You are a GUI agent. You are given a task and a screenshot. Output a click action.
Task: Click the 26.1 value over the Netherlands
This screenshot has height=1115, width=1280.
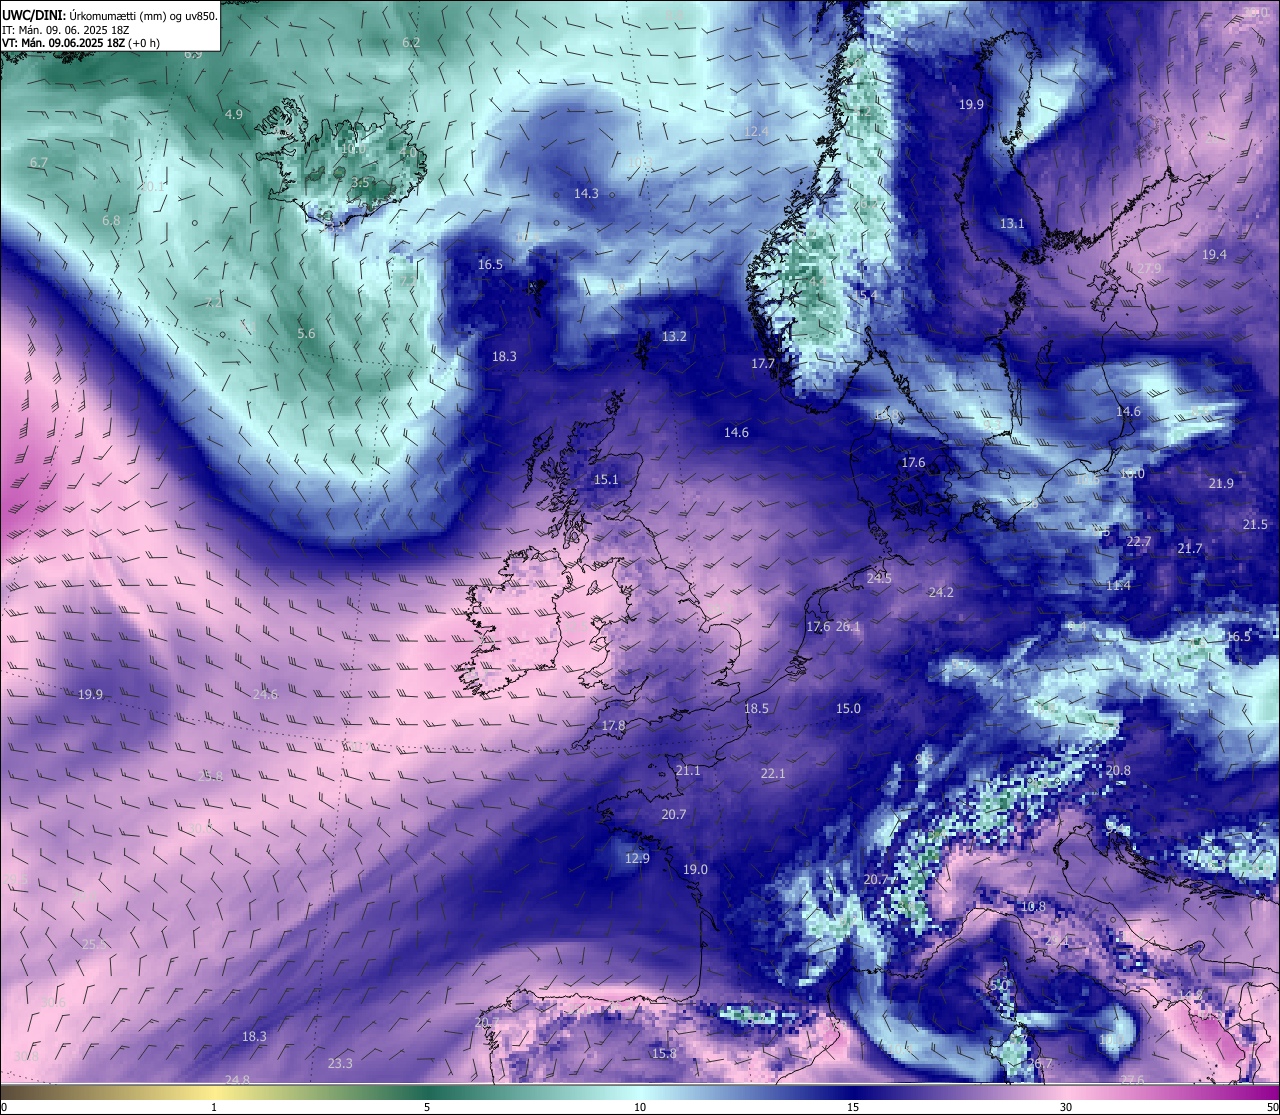pyautogui.click(x=848, y=626)
